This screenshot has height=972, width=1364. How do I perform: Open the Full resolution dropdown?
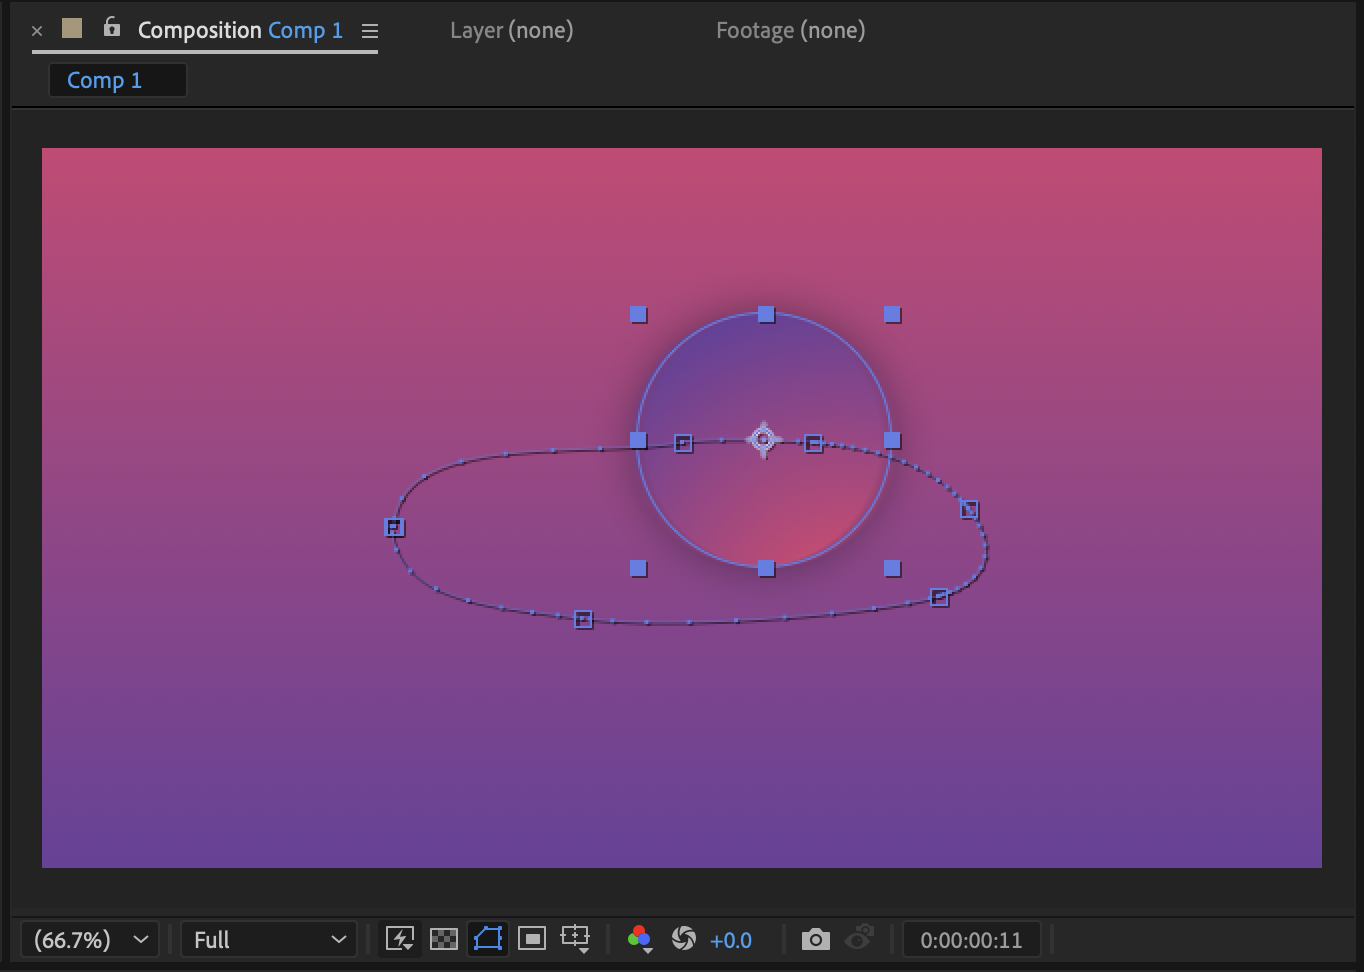[x=268, y=940]
